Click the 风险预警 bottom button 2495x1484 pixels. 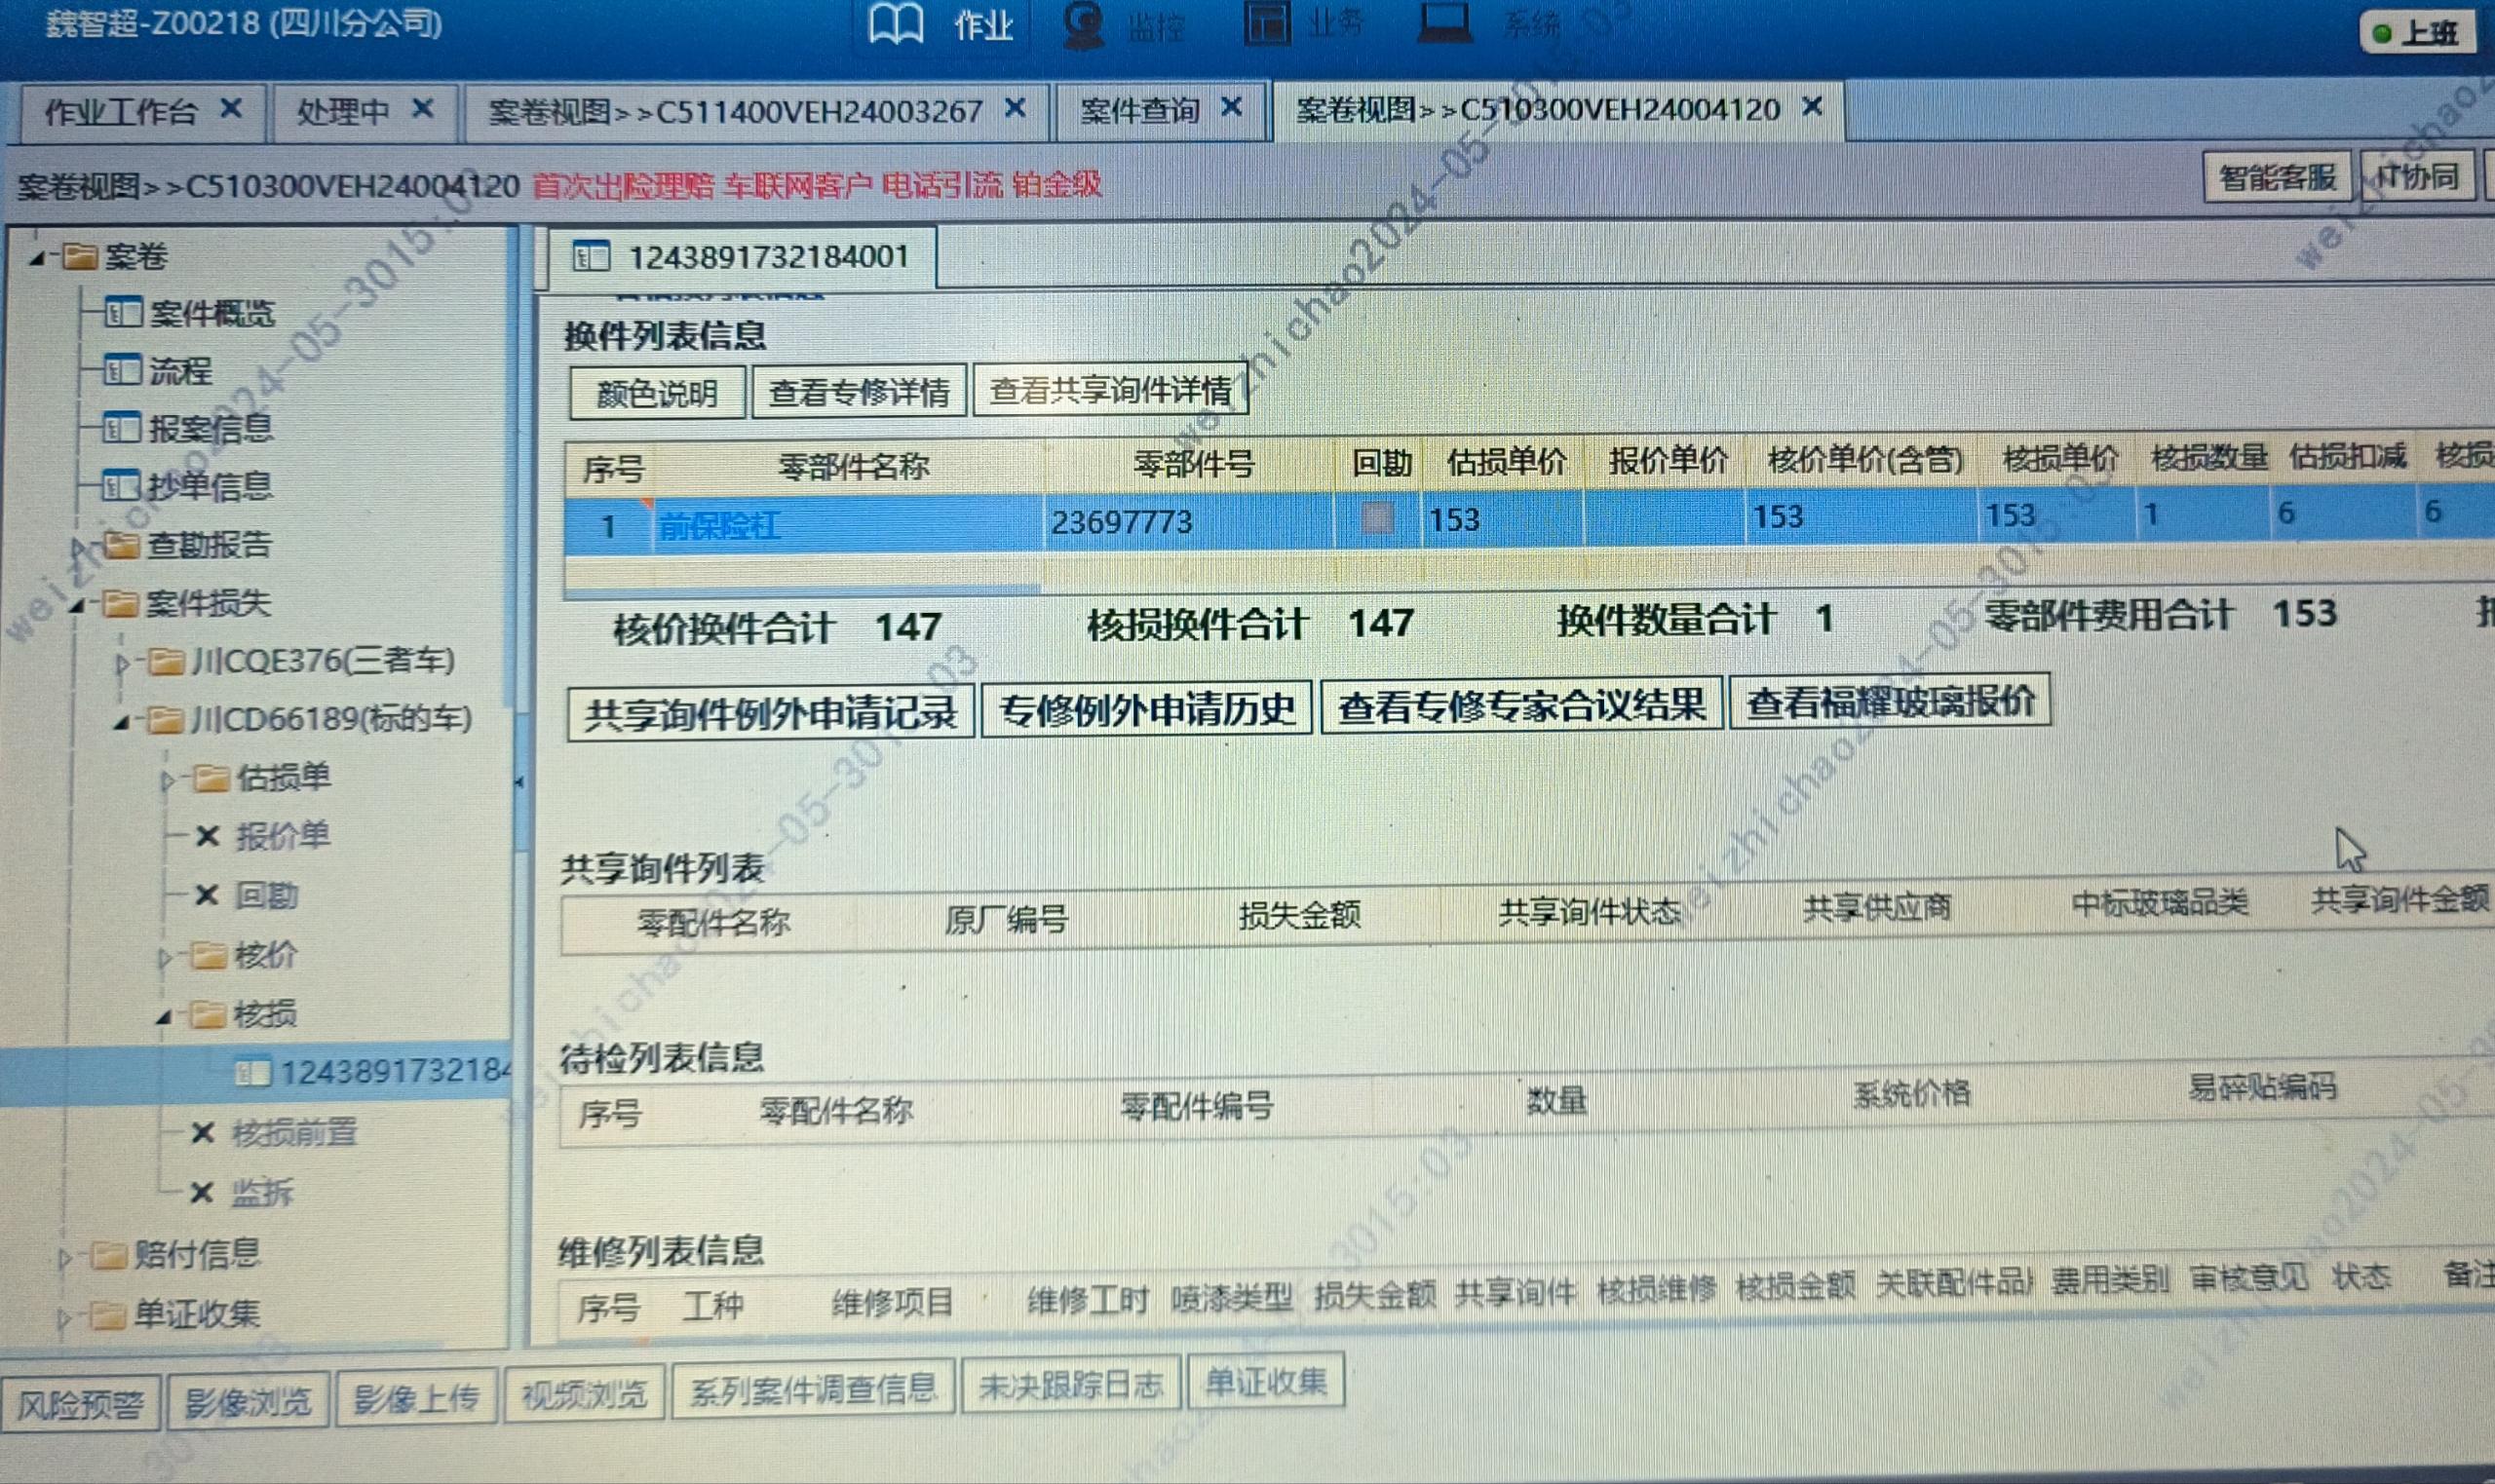tap(80, 1405)
